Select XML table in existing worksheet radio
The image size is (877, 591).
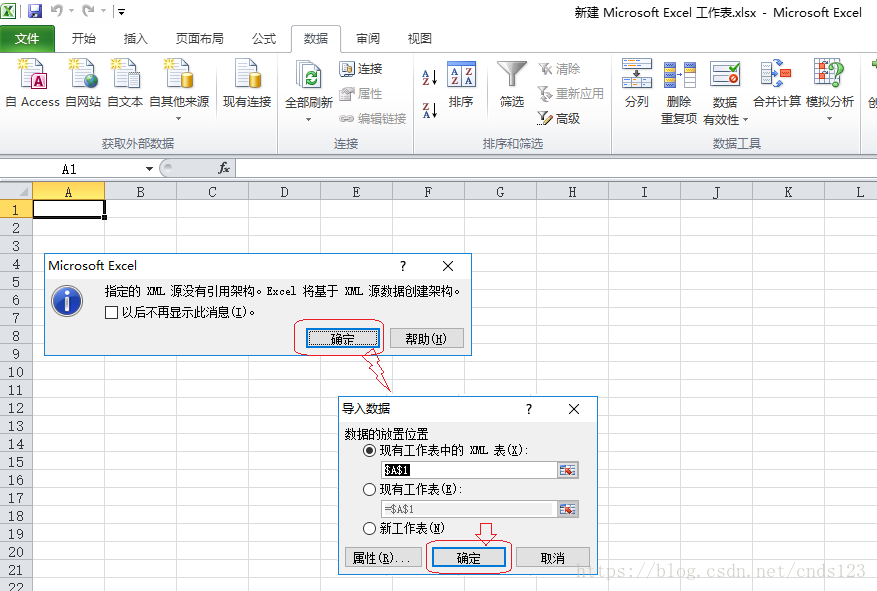click(x=369, y=451)
